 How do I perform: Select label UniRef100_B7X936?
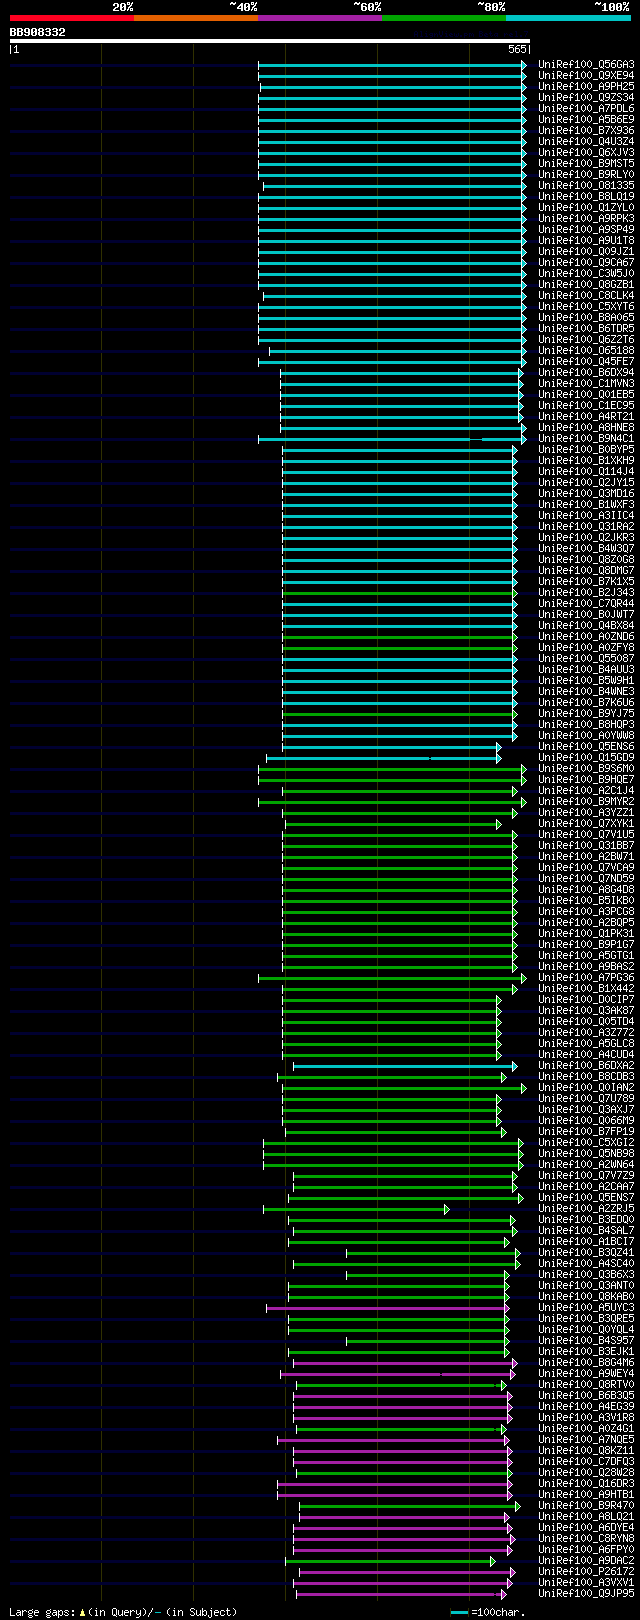[x=586, y=130]
